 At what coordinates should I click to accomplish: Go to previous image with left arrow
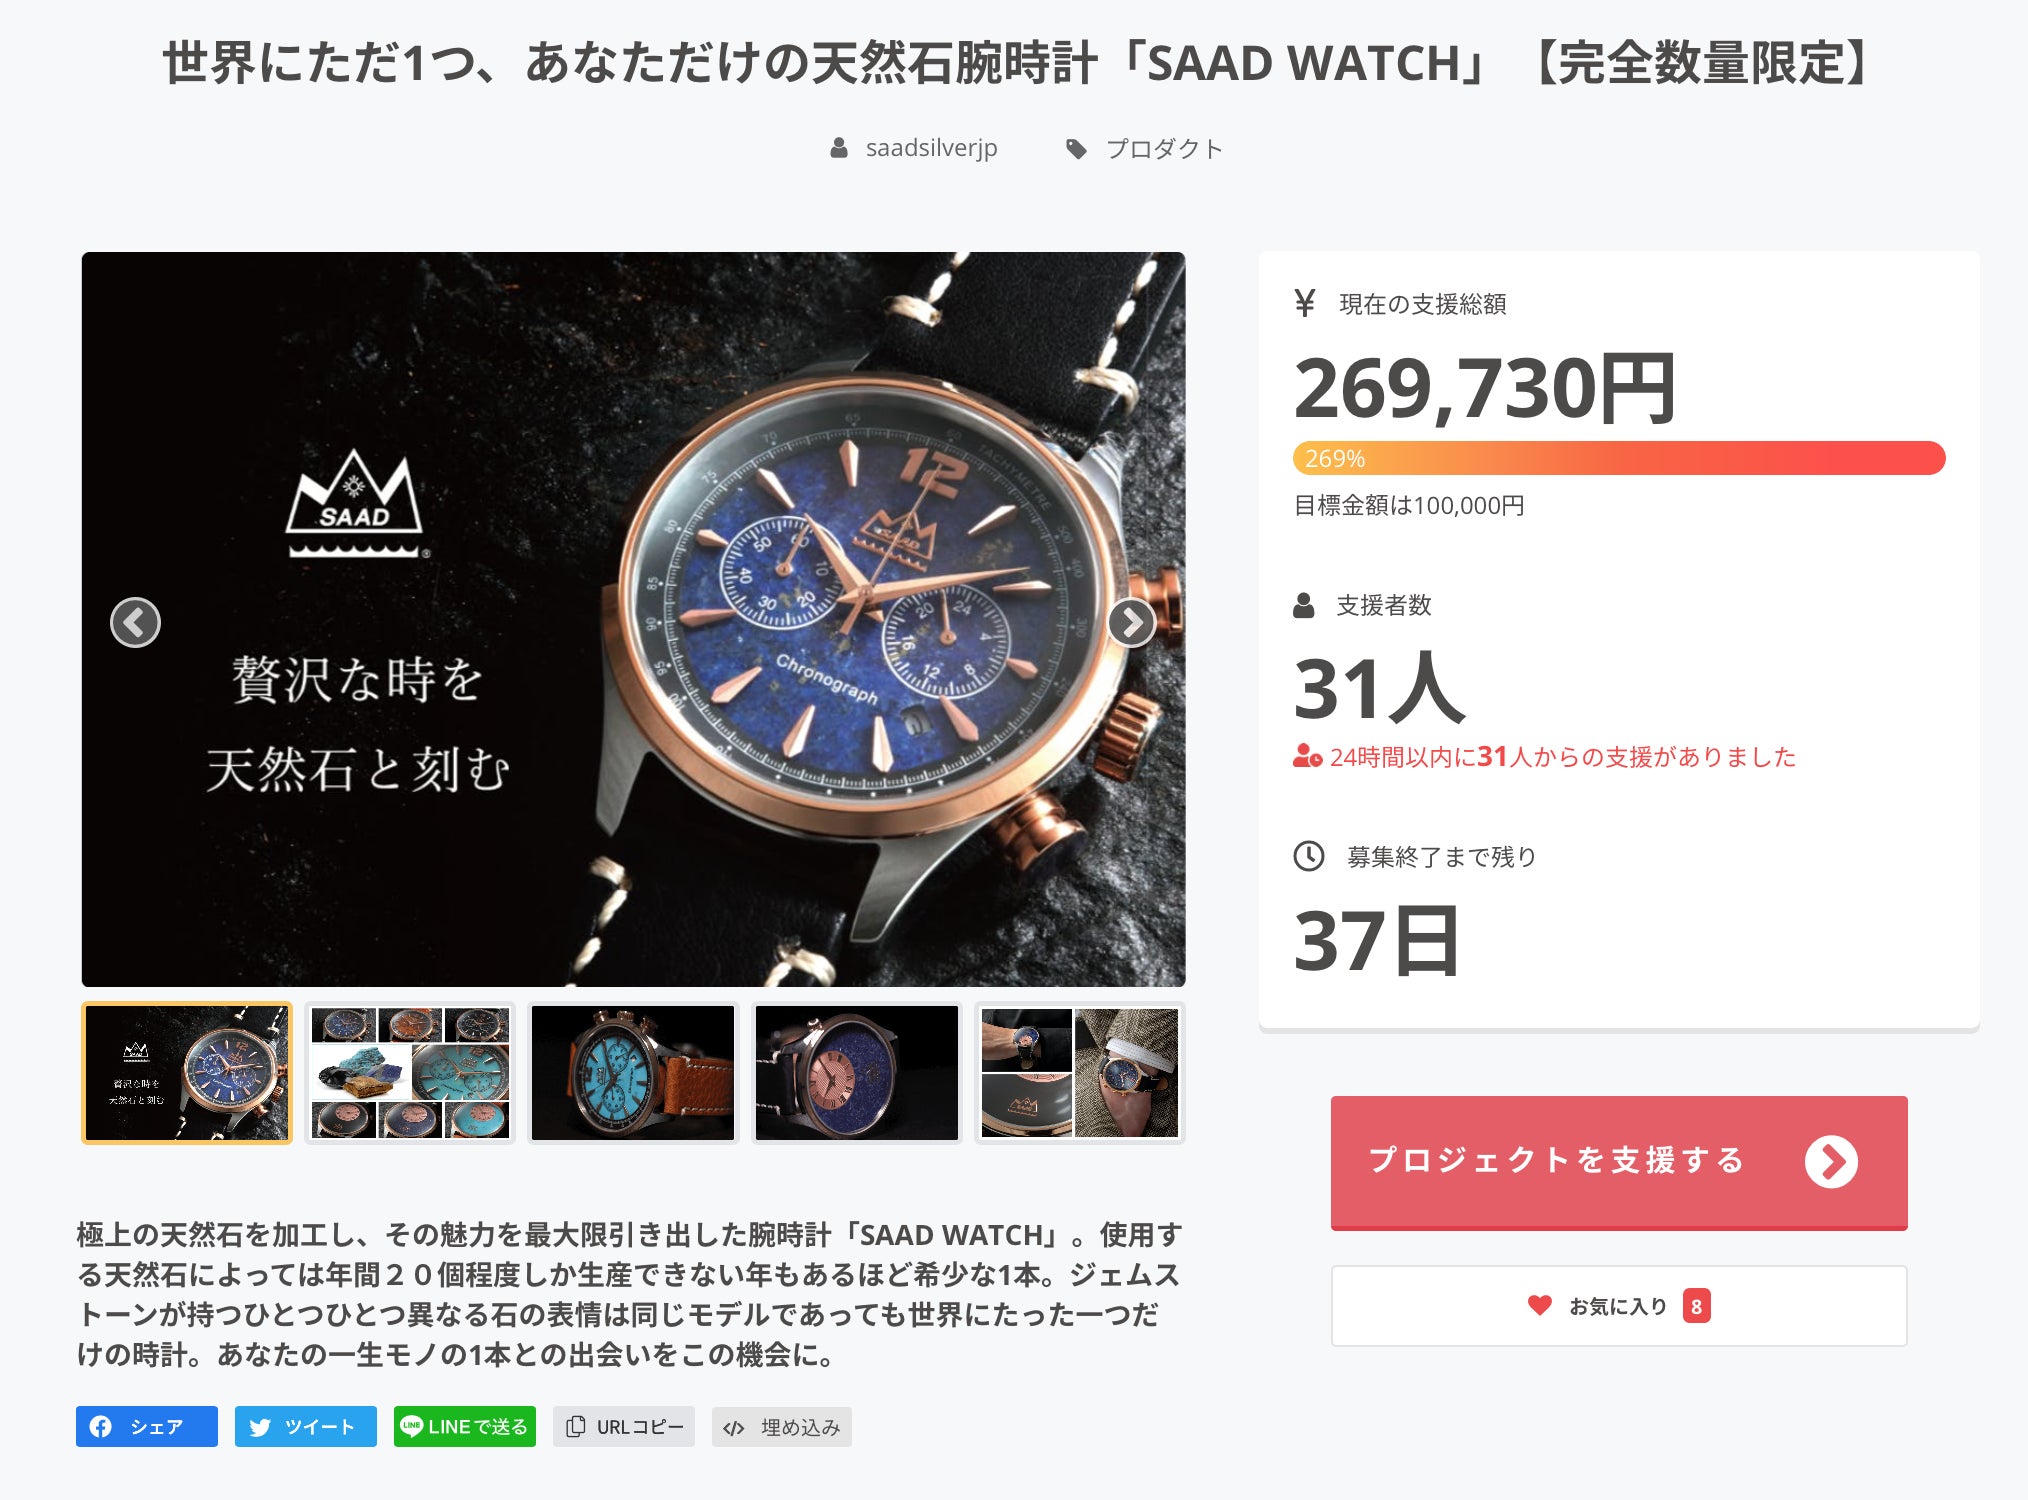(135, 623)
